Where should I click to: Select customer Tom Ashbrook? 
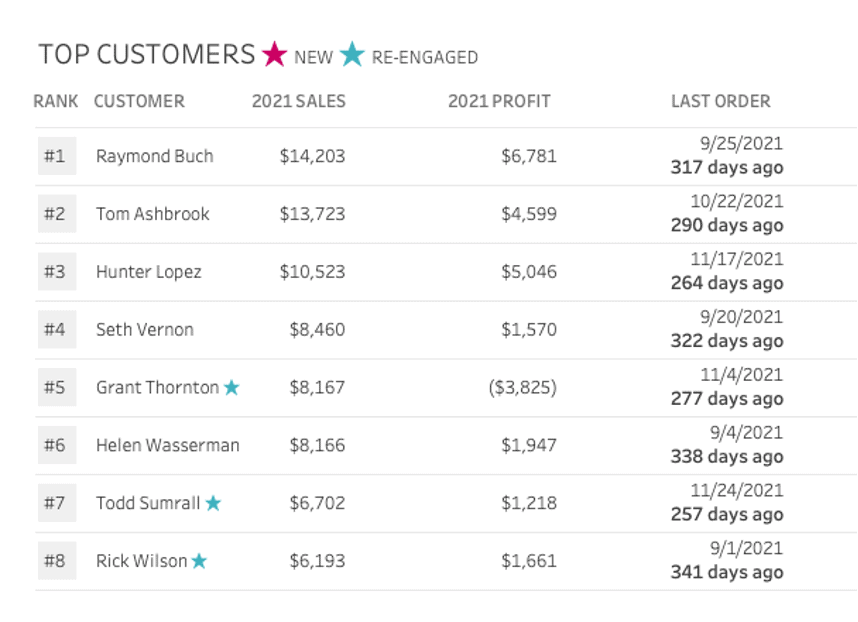tap(152, 214)
